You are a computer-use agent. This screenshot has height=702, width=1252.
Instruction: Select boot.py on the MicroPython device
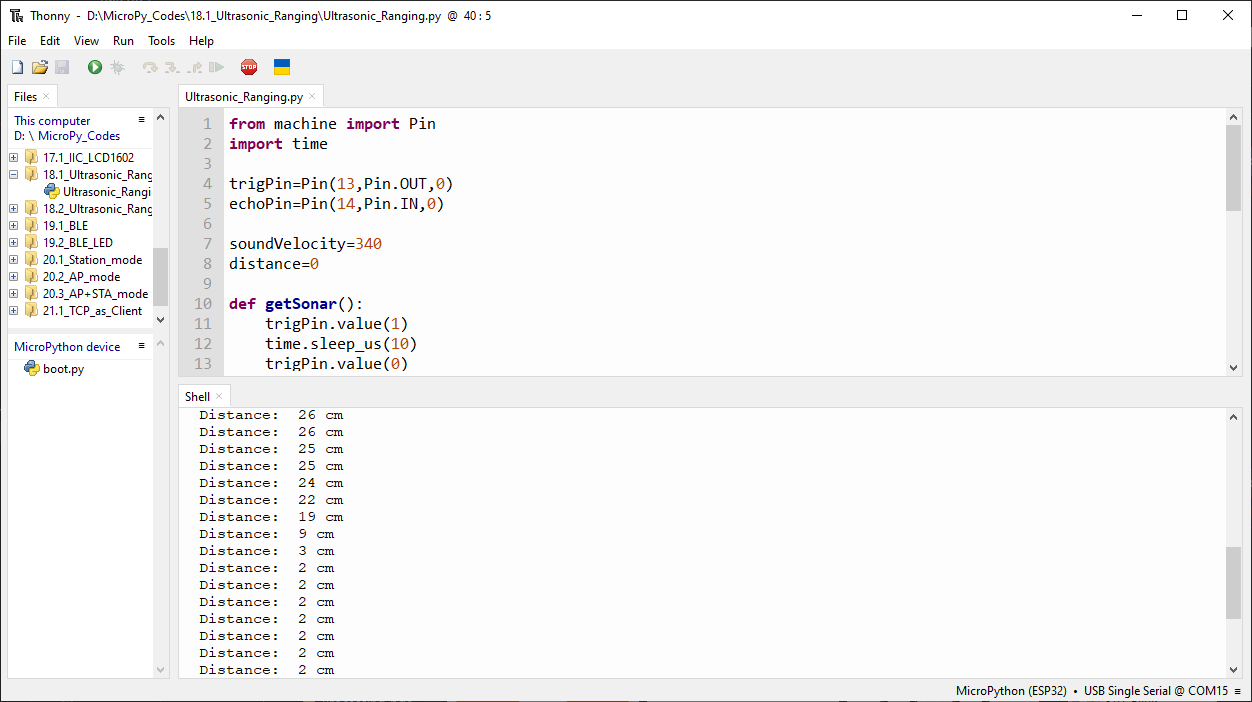point(63,369)
